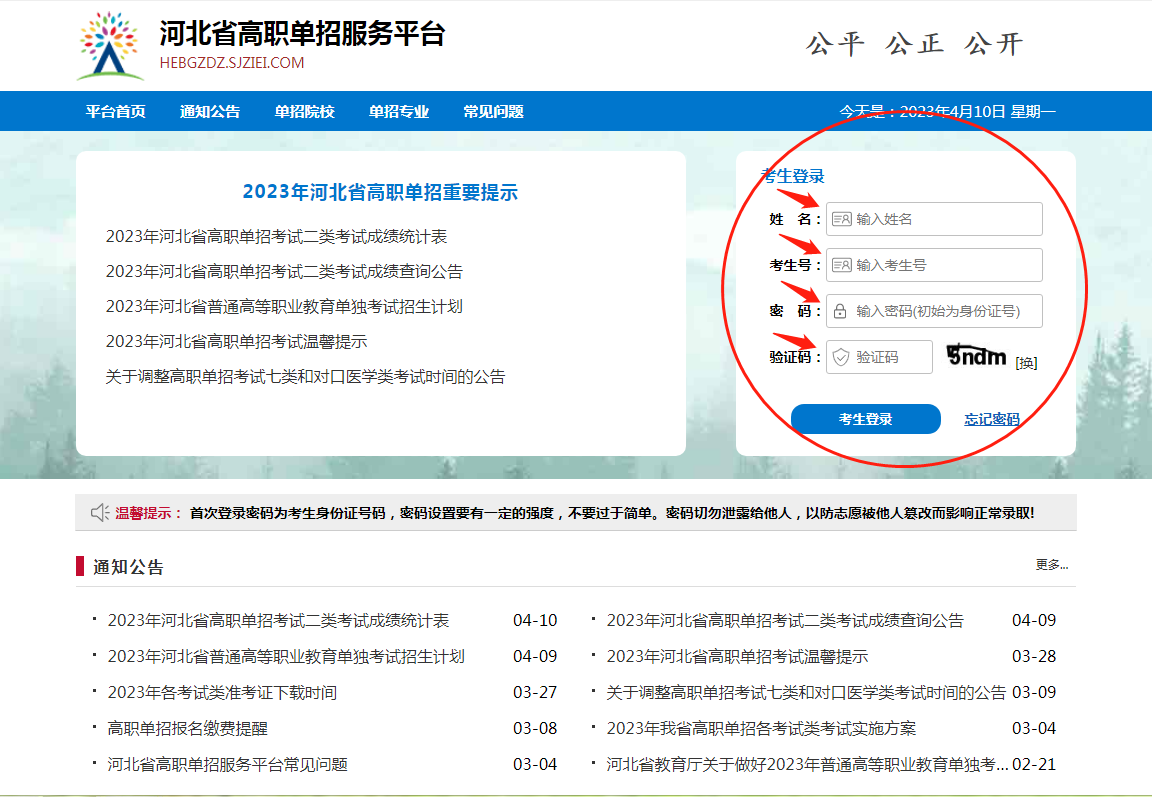Image resolution: width=1152 pixels, height=797 pixels.
Task: Open the 平台首页 menu item
Action: pos(115,112)
